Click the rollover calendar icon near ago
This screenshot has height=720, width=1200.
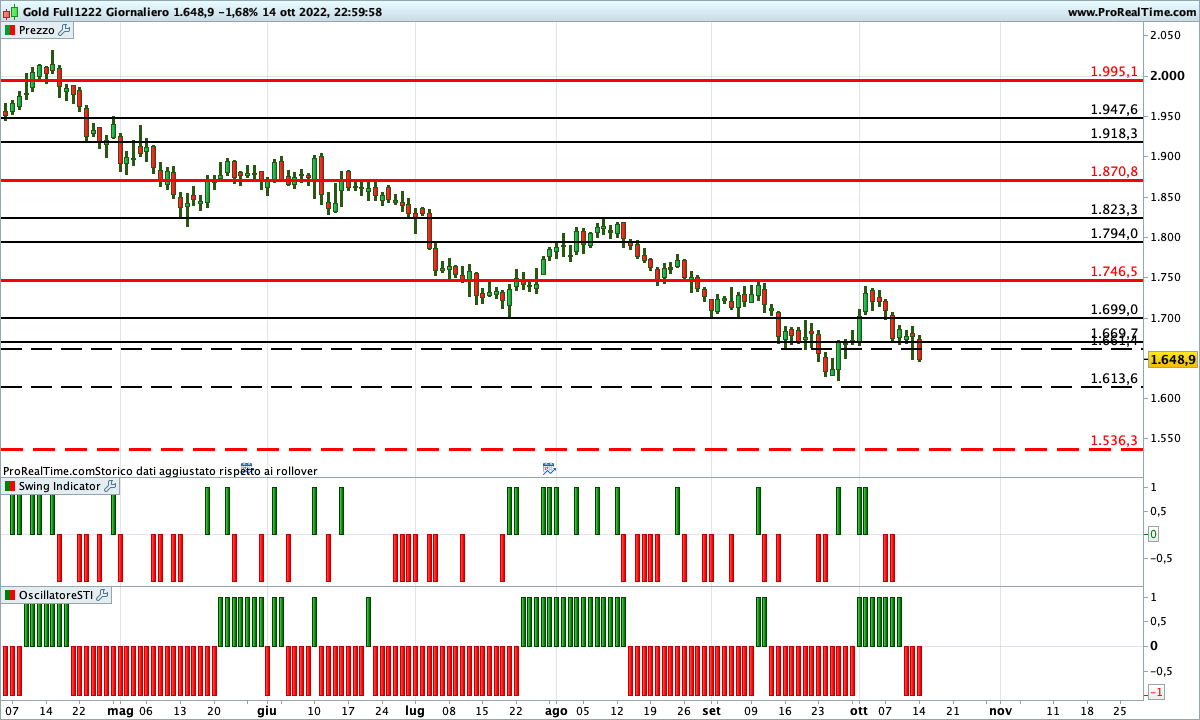548,468
